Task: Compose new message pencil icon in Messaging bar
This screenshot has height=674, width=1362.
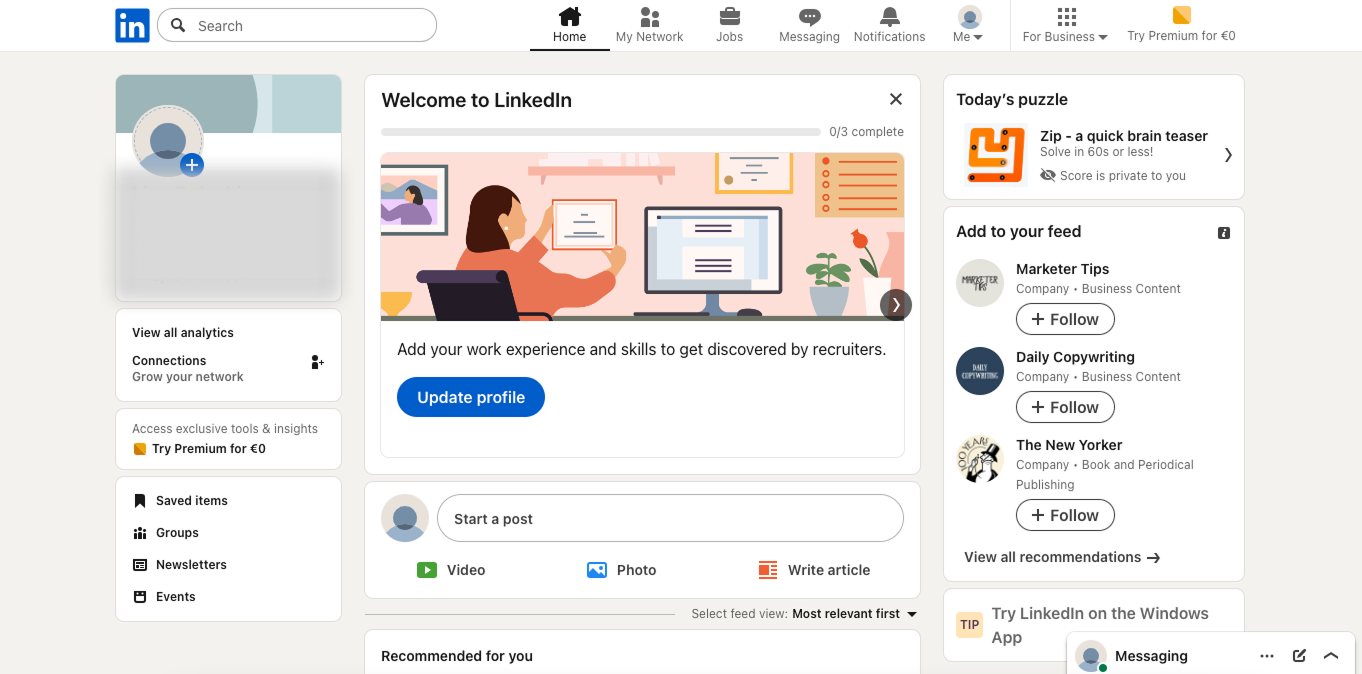Action: (1299, 656)
